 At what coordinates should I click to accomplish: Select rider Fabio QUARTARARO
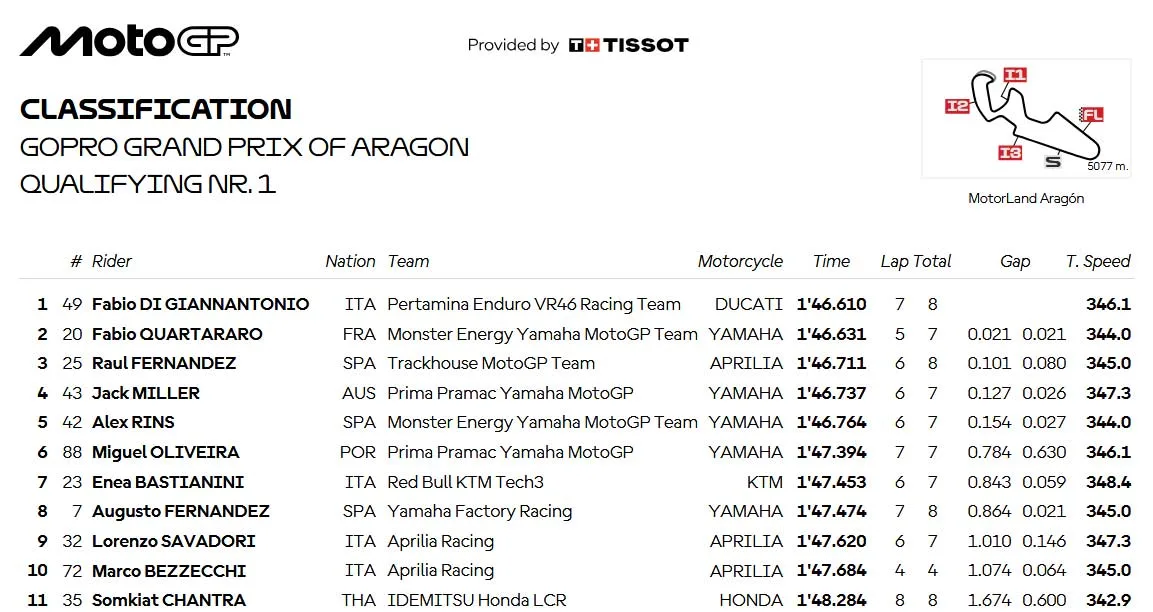click(177, 334)
